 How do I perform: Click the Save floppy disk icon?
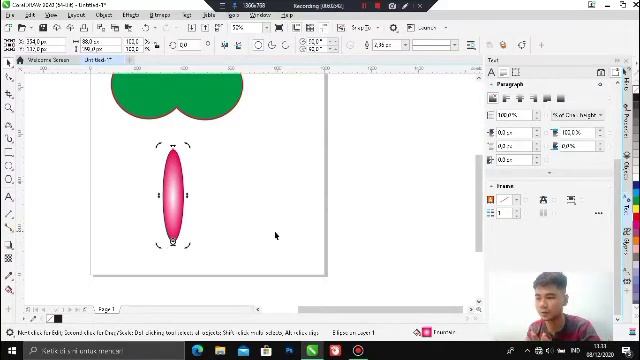pos(43,28)
